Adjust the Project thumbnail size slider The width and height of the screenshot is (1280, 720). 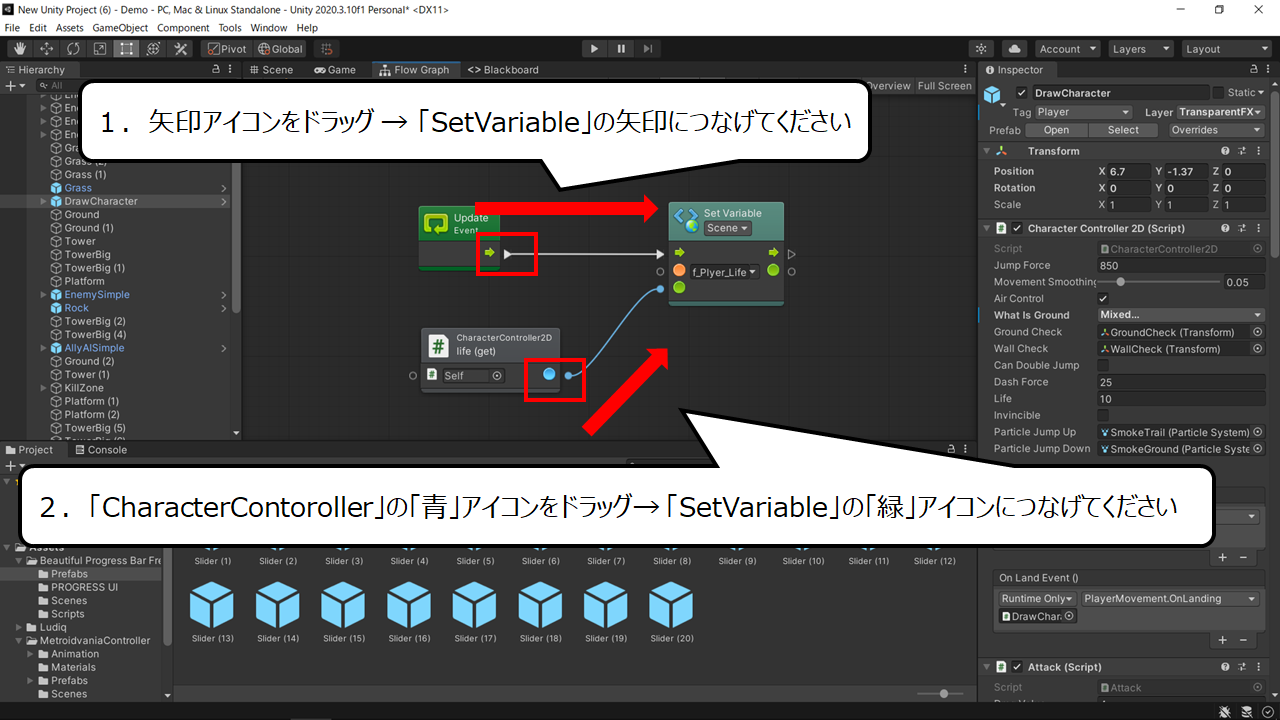[x=939, y=694]
